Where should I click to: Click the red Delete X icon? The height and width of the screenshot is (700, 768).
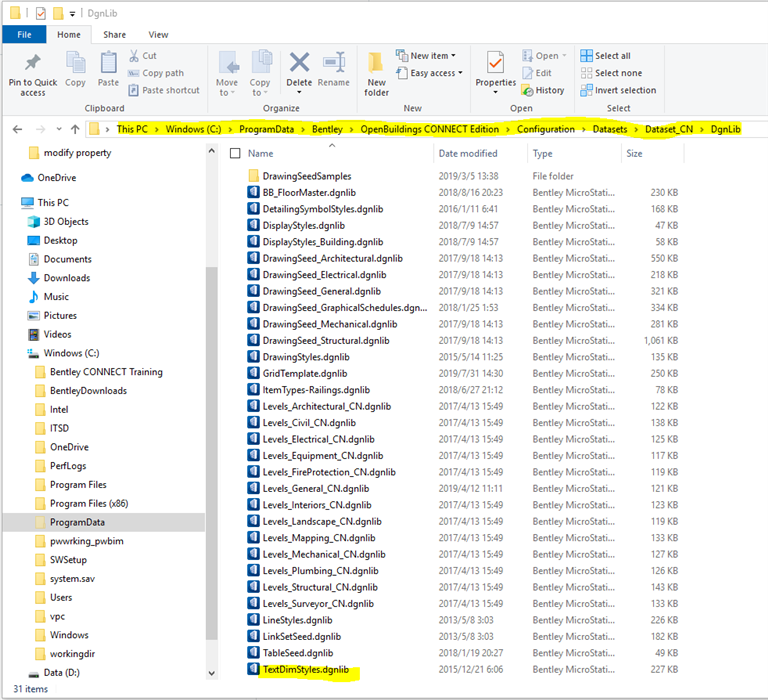pyautogui.click(x=299, y=62)
